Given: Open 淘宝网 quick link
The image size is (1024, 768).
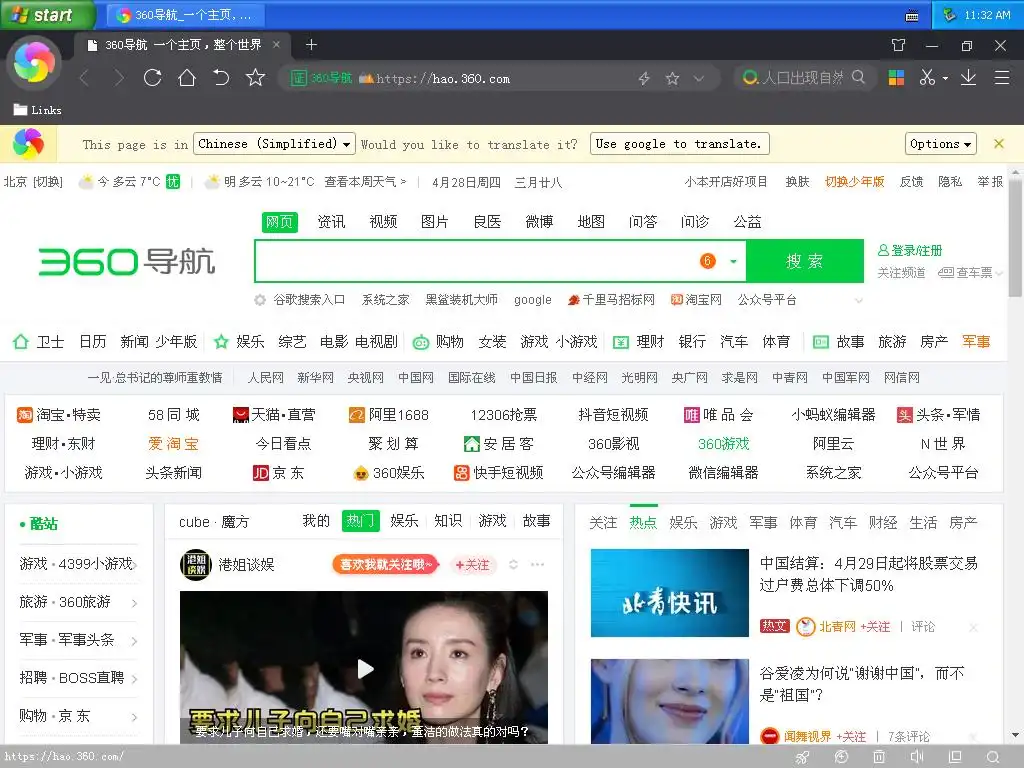Looking at the screenshot, I should pos(696,300).
